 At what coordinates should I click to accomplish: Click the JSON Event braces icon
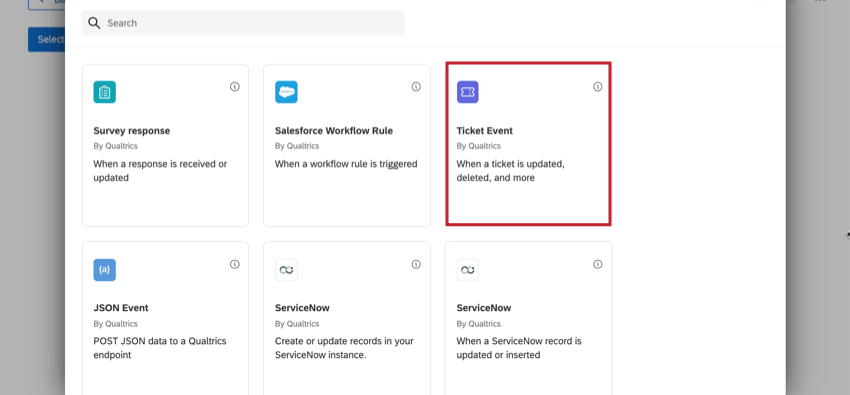105,270
